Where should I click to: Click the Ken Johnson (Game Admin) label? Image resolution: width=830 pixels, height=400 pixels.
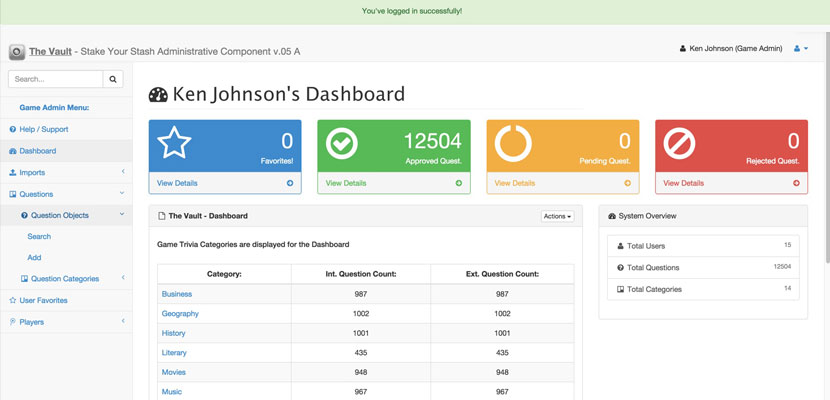tap(736, 49)
